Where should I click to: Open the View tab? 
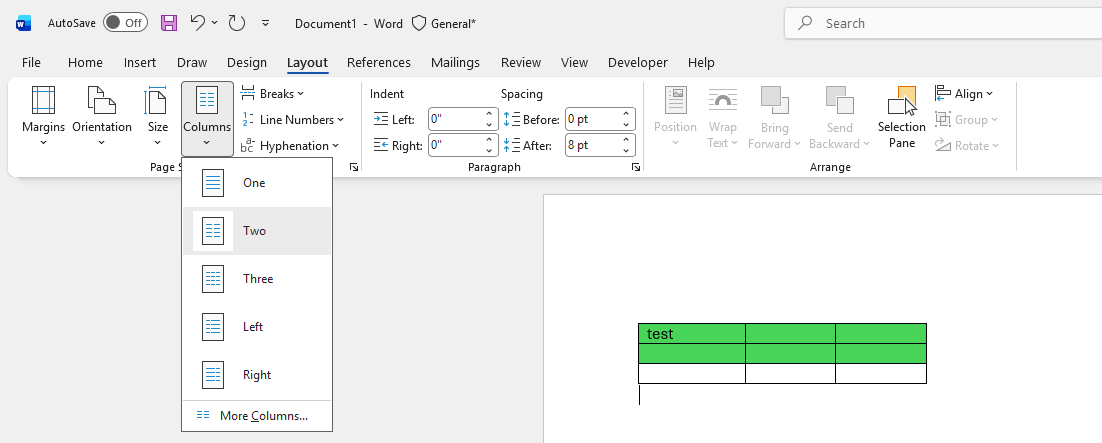click(x=574, y=63)
